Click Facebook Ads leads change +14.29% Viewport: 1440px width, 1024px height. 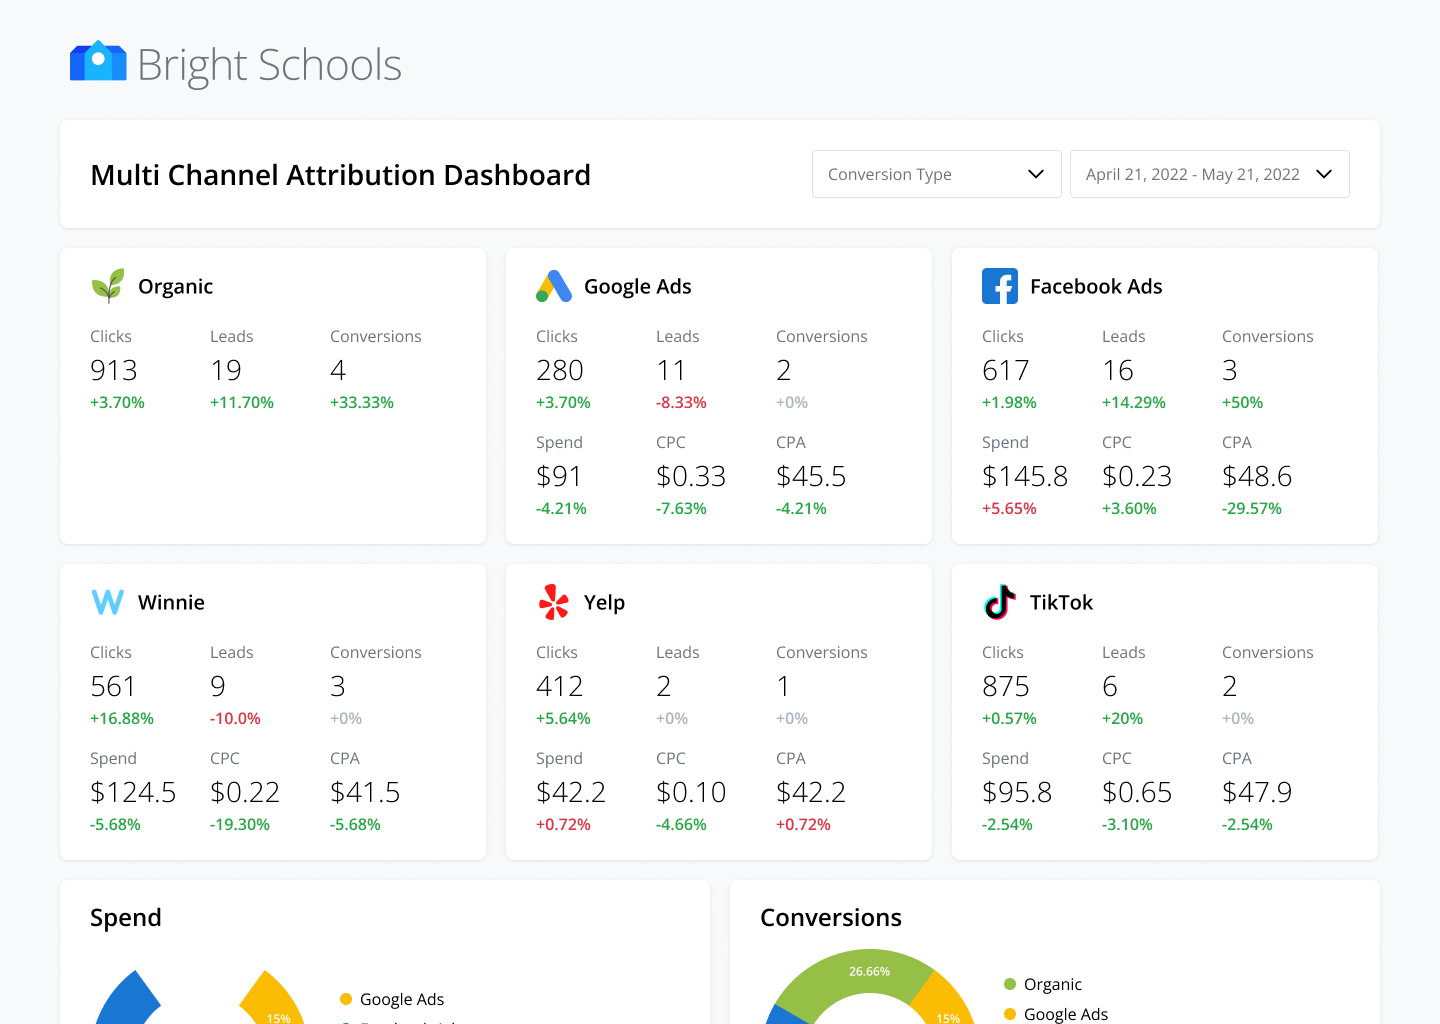pyautogui.click(x=1134, y=402)
